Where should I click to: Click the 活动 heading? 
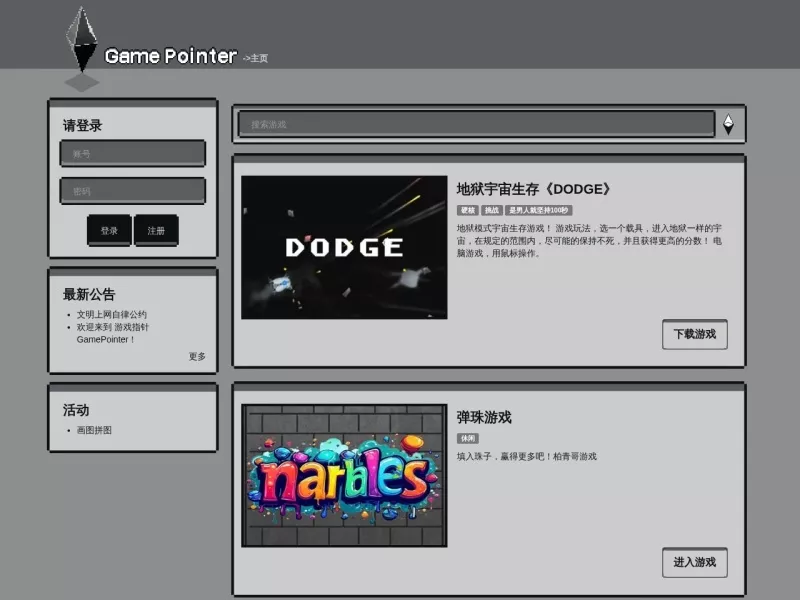[x=76, y=410]
